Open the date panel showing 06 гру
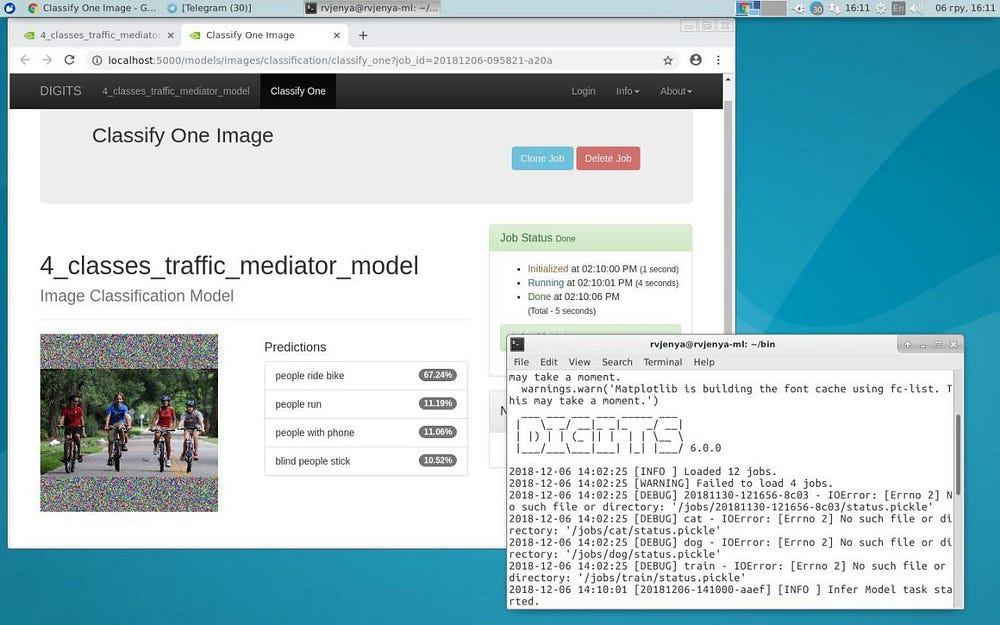 (964, 8)
